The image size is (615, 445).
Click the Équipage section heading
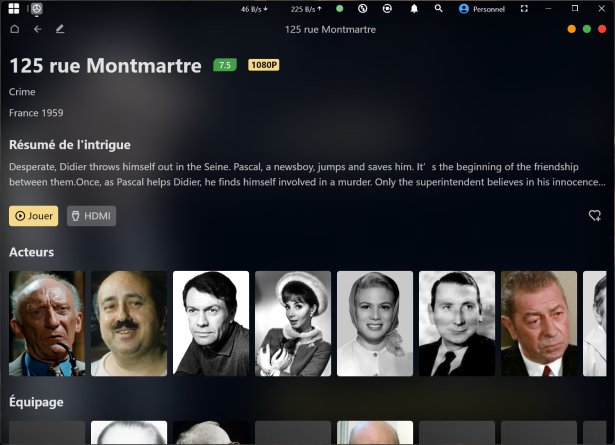tap(36, 402)
